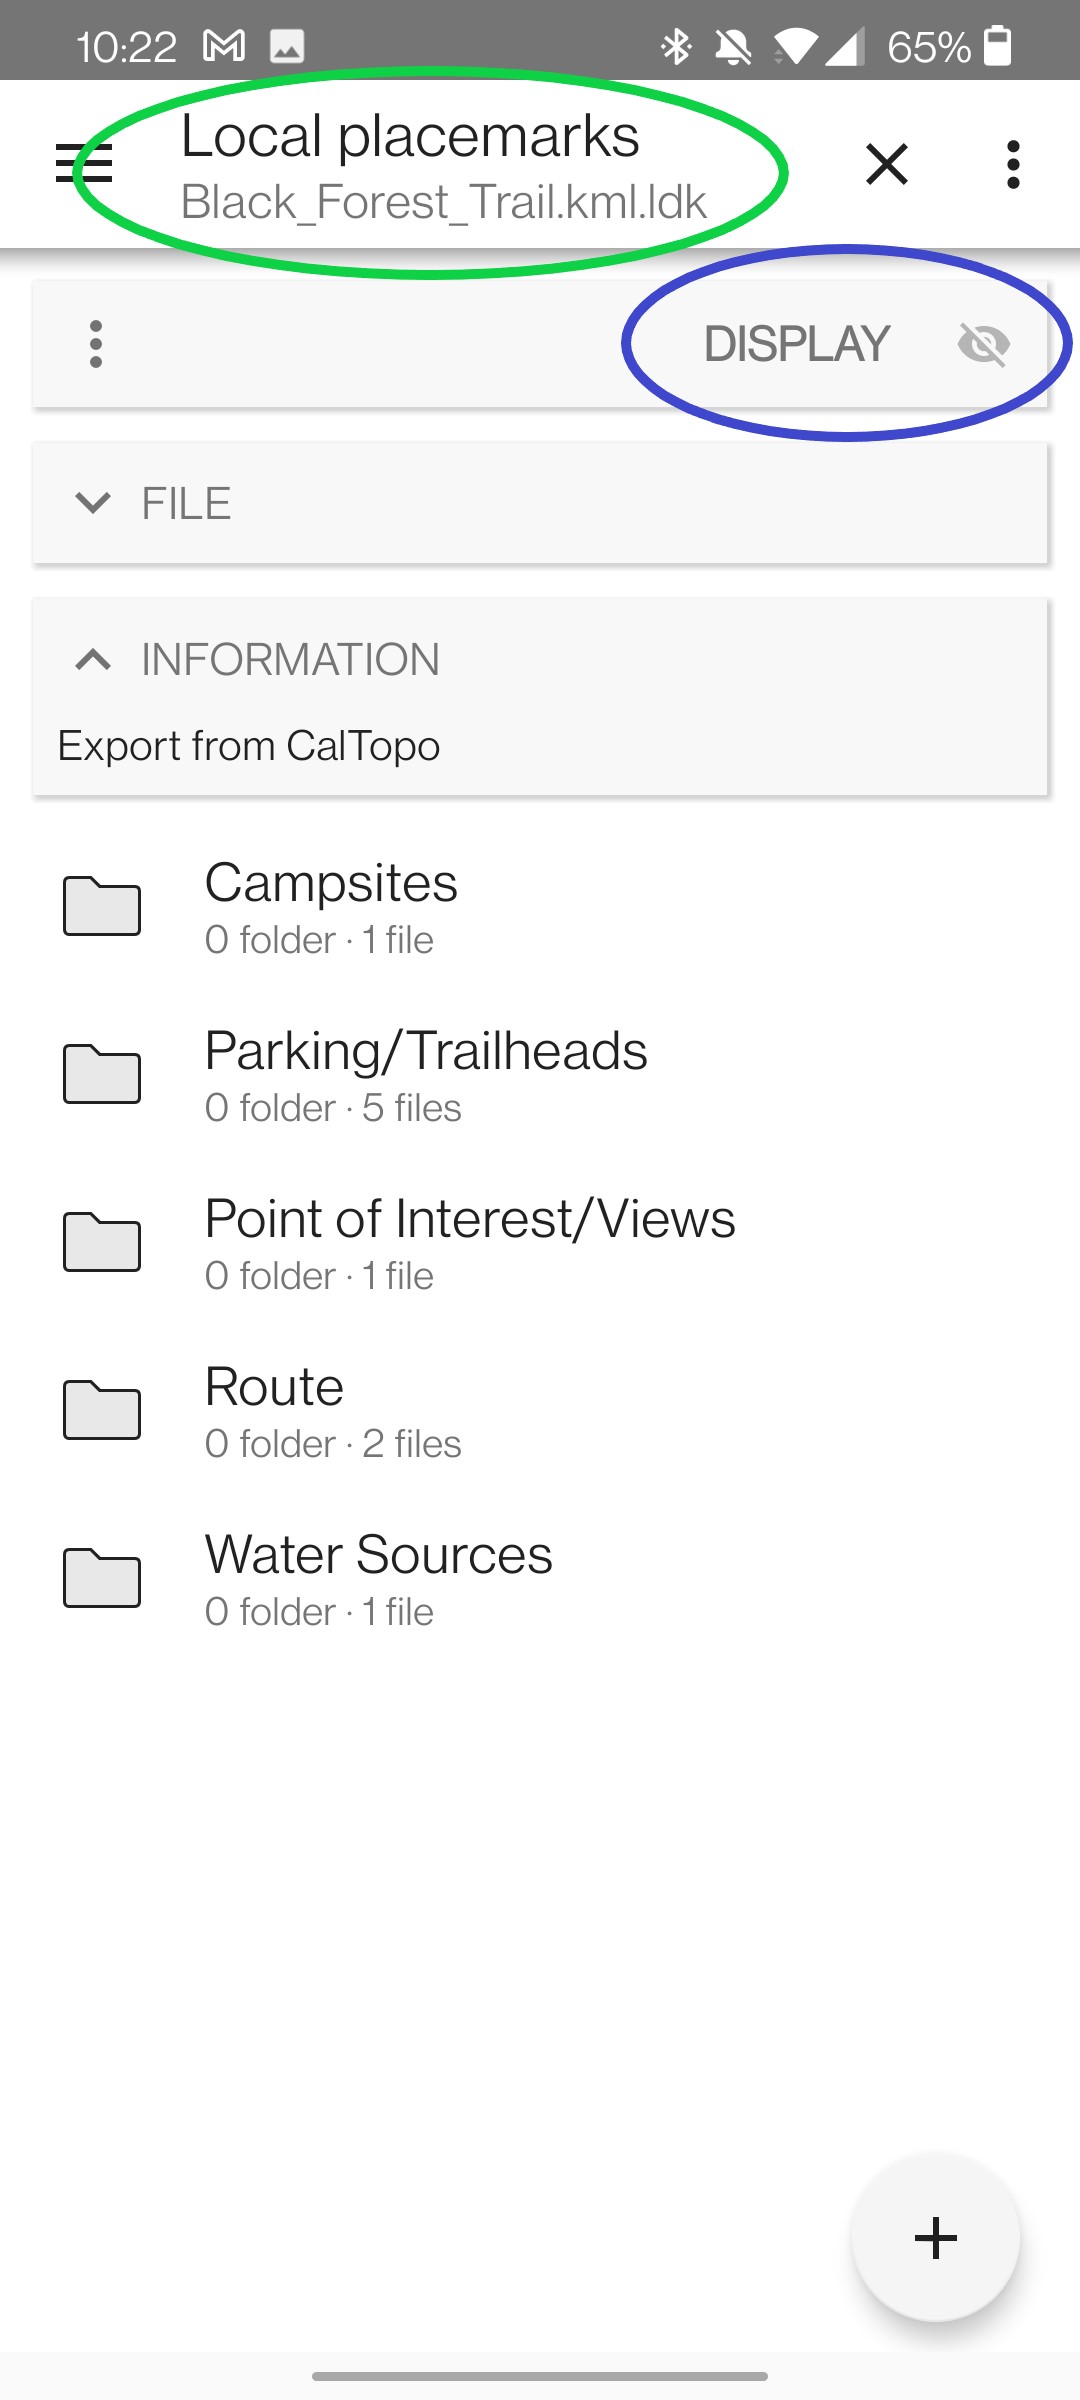Tap the floating plus add button

pos(935,2238)
